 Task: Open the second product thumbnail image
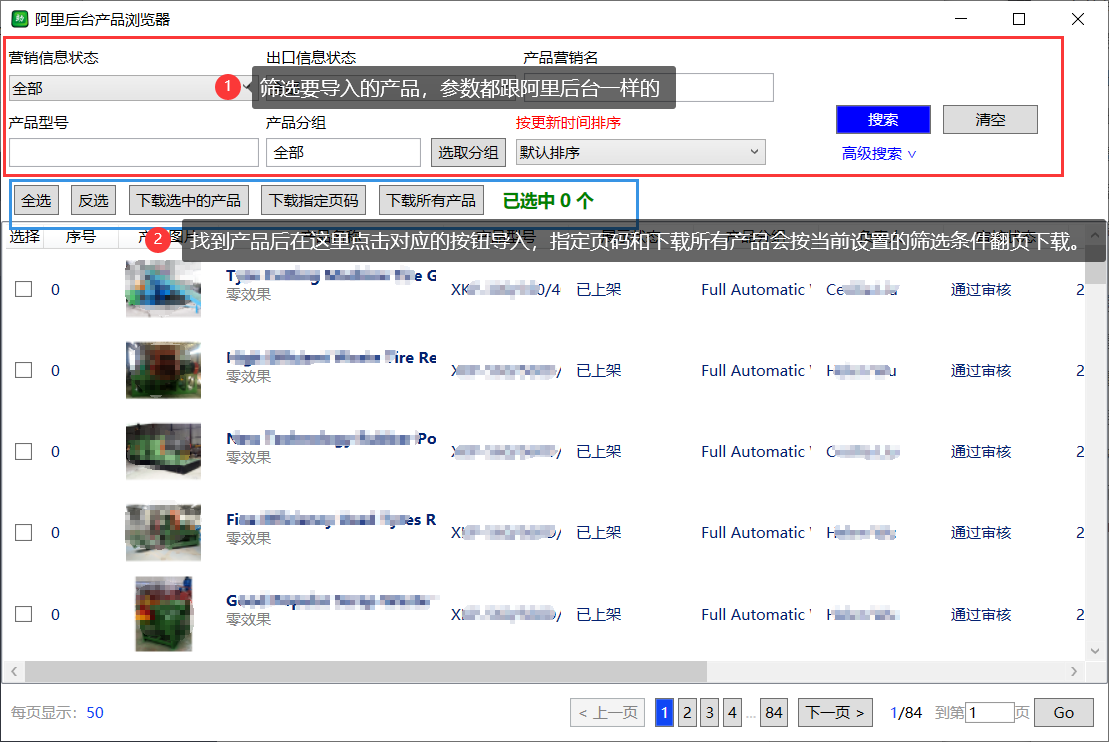[x=163, y=370]
